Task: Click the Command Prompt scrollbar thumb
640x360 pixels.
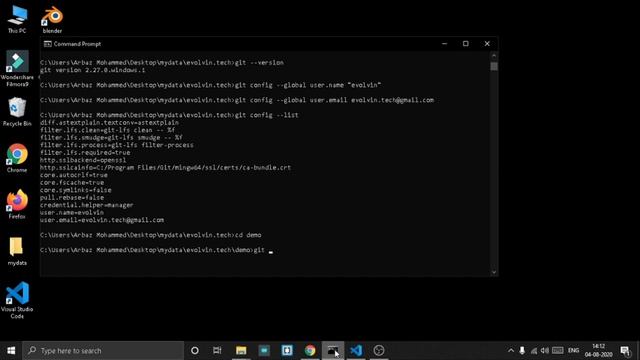Action: (x=494, y=66)
